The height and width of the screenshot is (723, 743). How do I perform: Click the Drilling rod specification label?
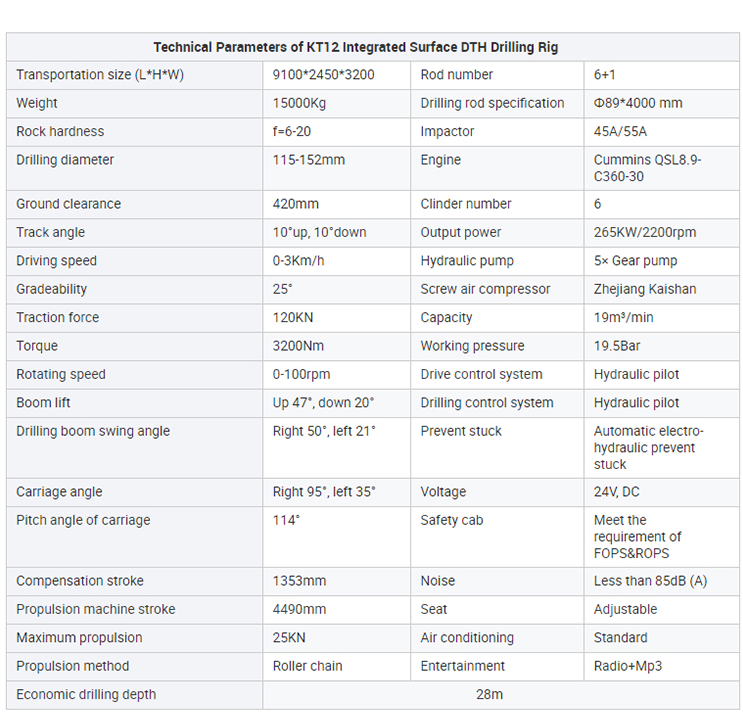492,103
